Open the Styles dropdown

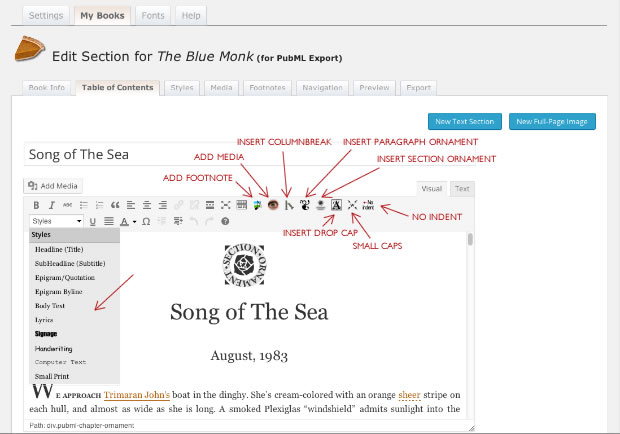point(56,221)
